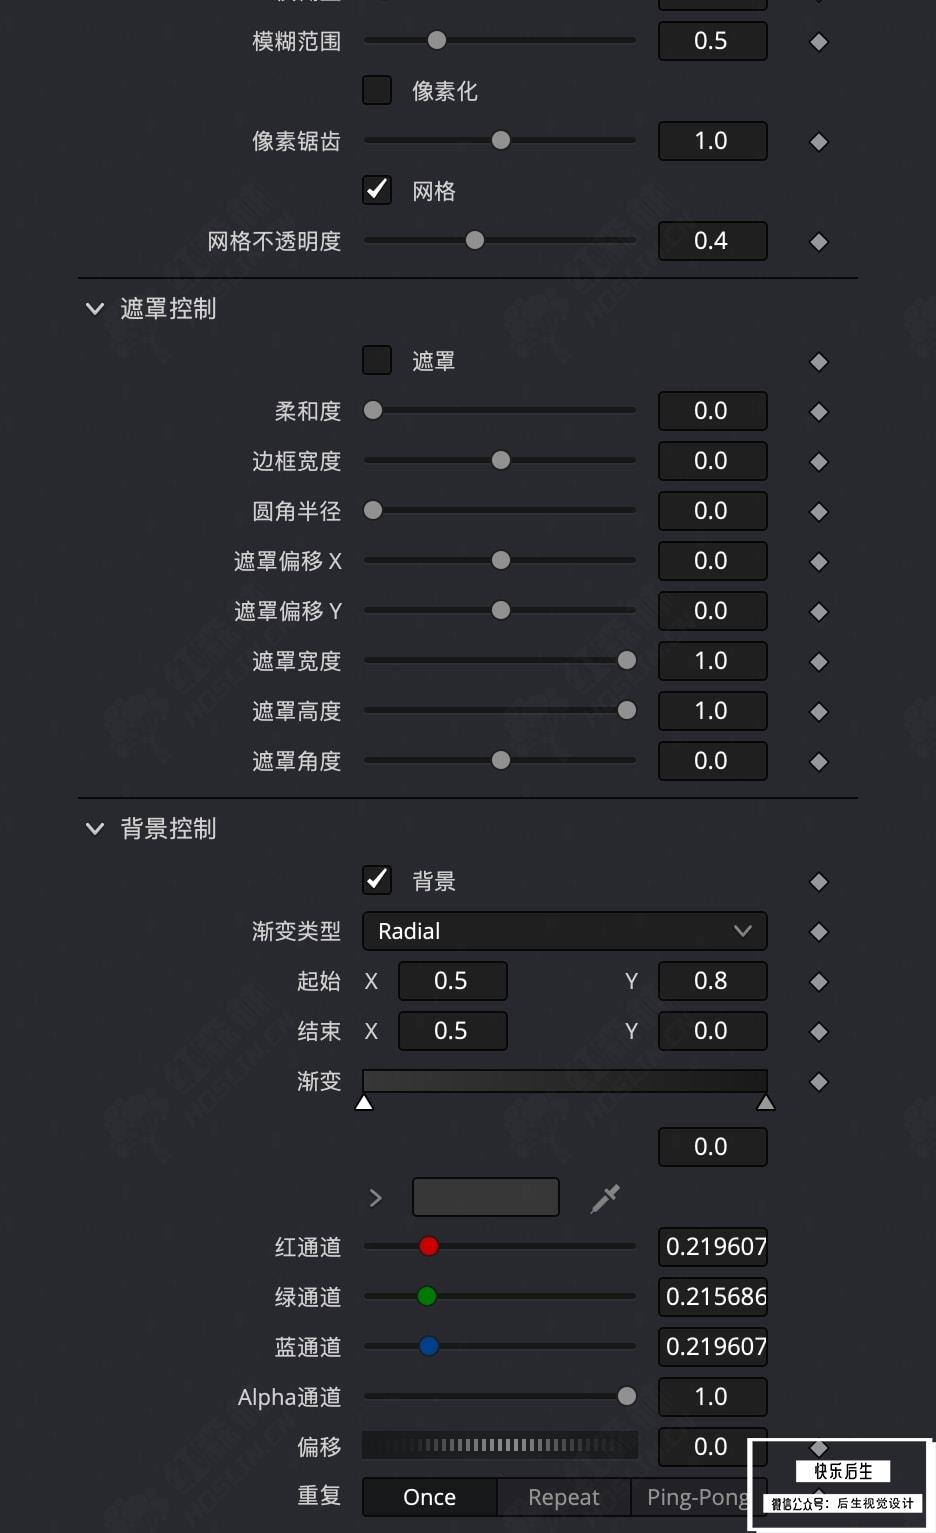Click the 起始 Y value field
The image size is (936, 1533).
click(x=713, y=981)
